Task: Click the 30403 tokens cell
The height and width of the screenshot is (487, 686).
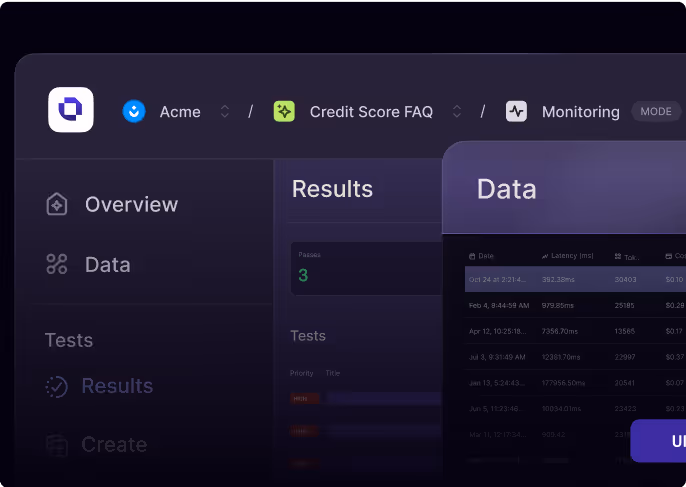Action: (x=625, y=280)
